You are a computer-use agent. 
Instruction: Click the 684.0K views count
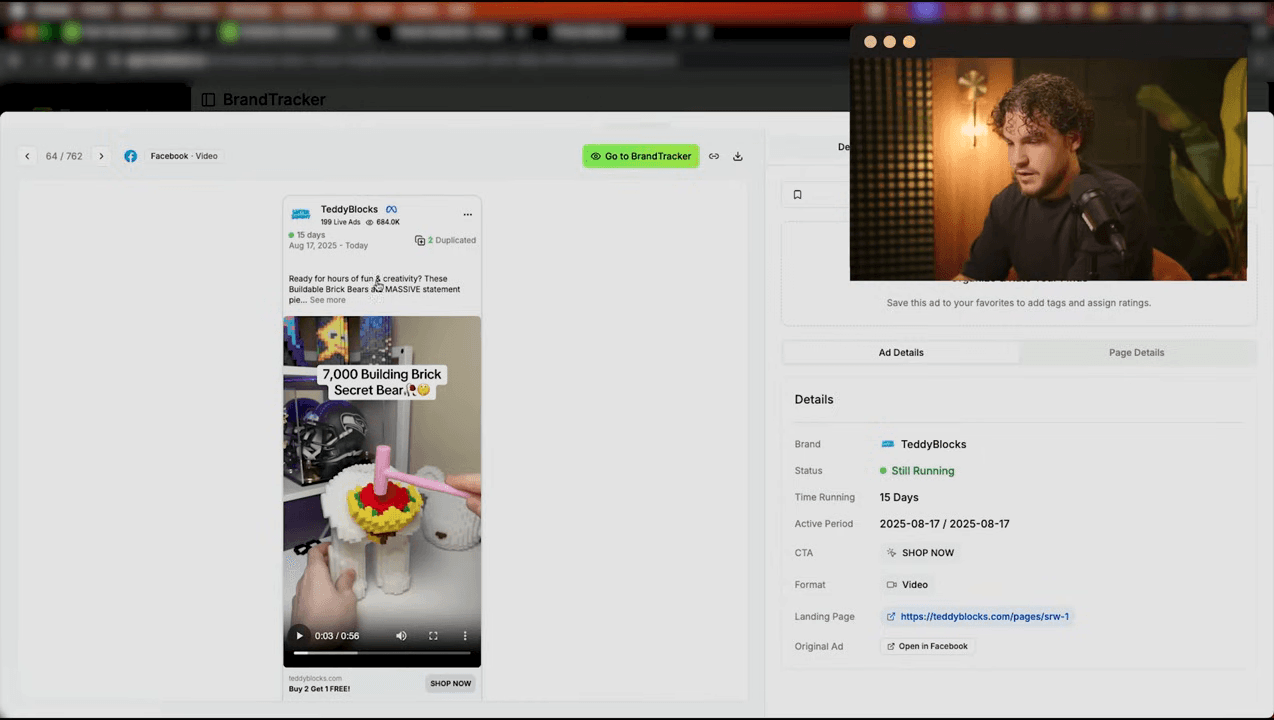click(388, 222)
